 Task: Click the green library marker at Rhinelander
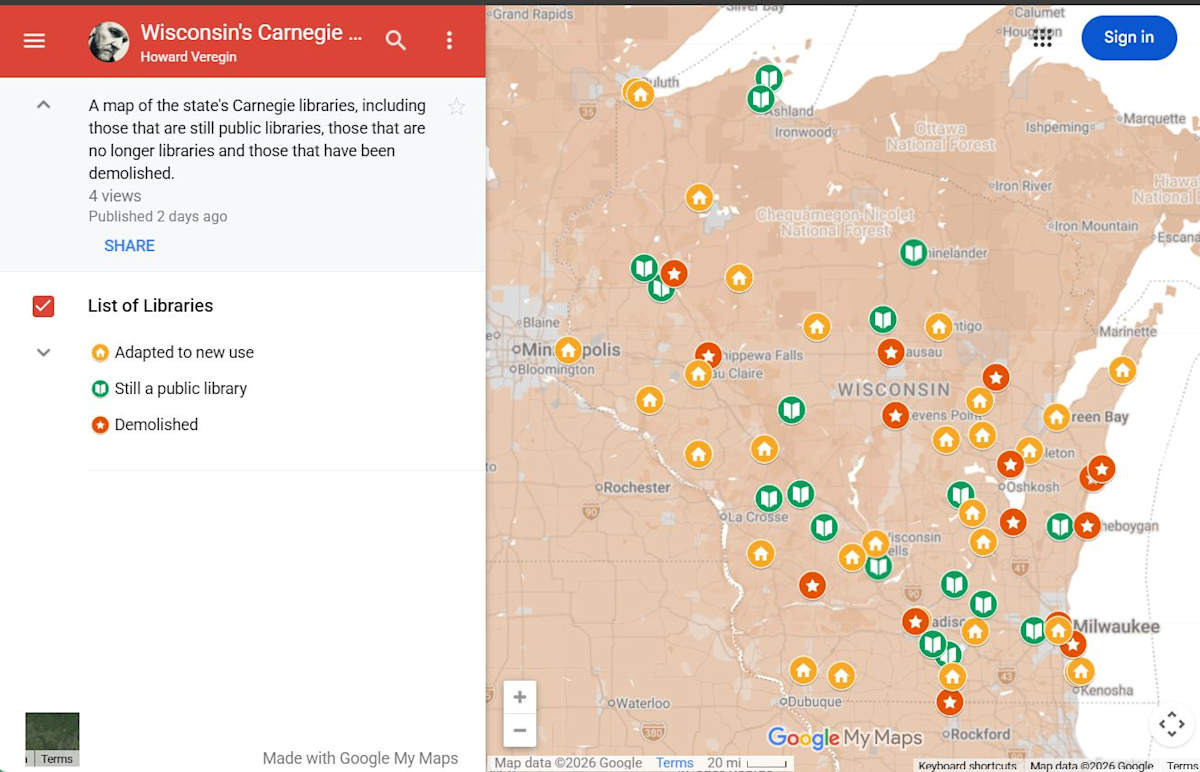click(x=913, y=252)
